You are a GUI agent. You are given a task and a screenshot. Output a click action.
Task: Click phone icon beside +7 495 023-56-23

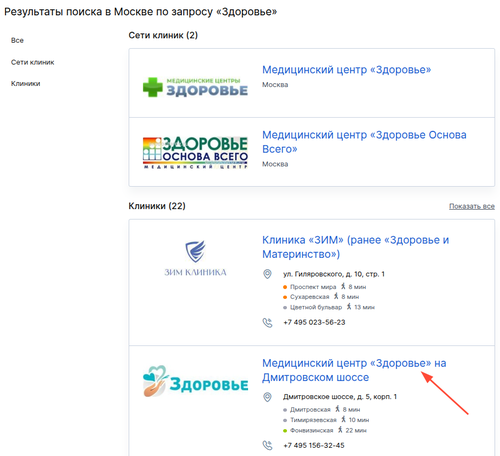(267, 323)
